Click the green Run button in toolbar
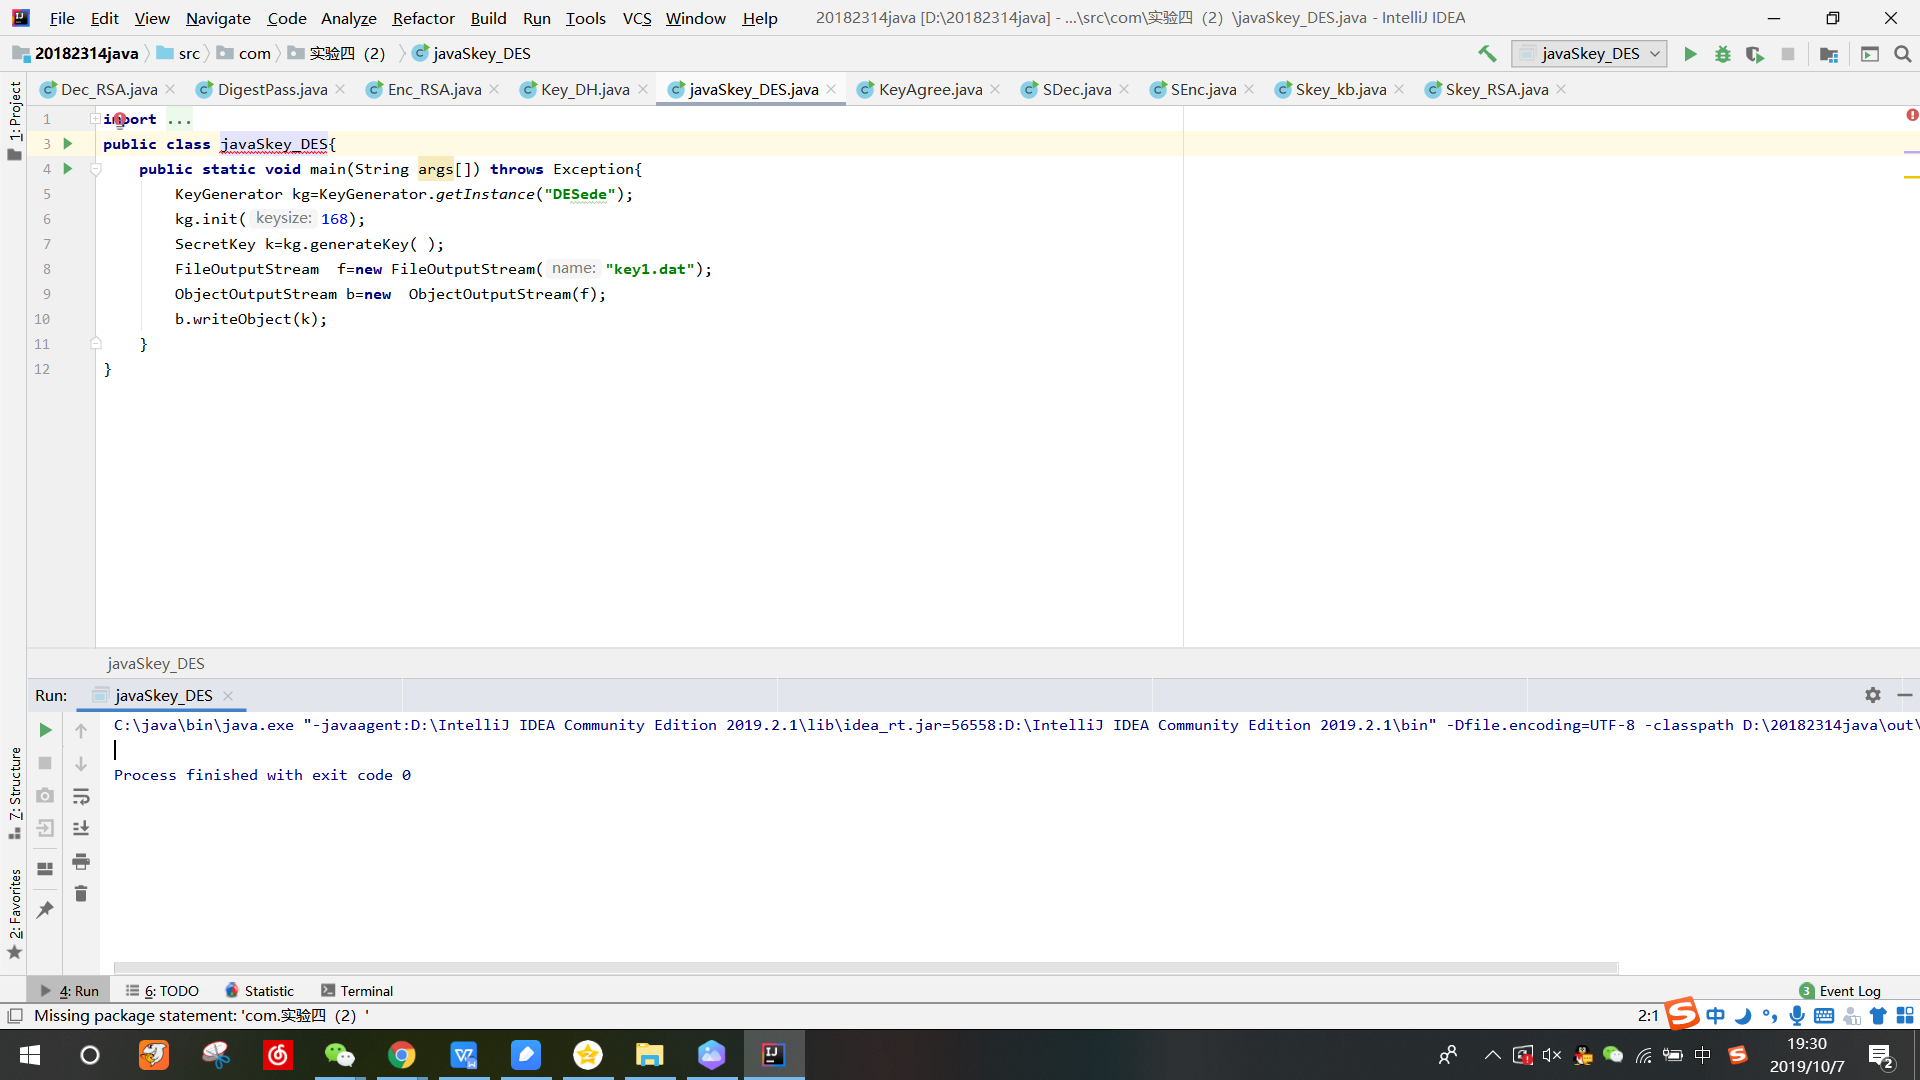The height and width of the screenshot is (1080, 1920). click(x=1690, y=54)
